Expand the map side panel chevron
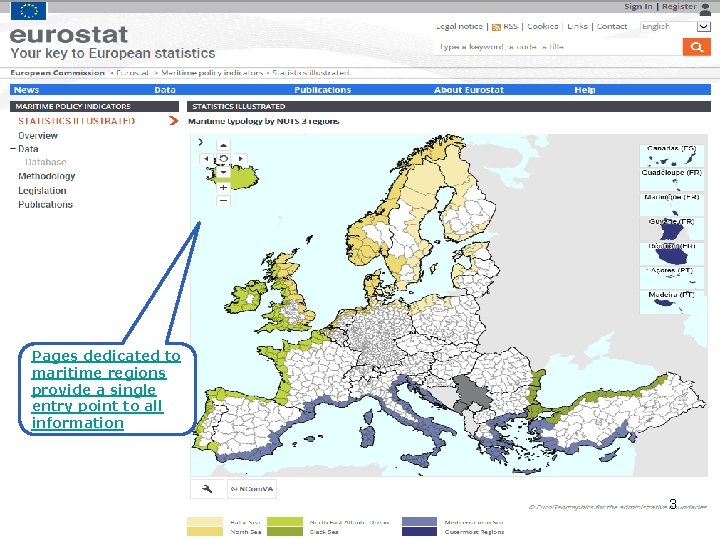 click(x=201, y=142)
